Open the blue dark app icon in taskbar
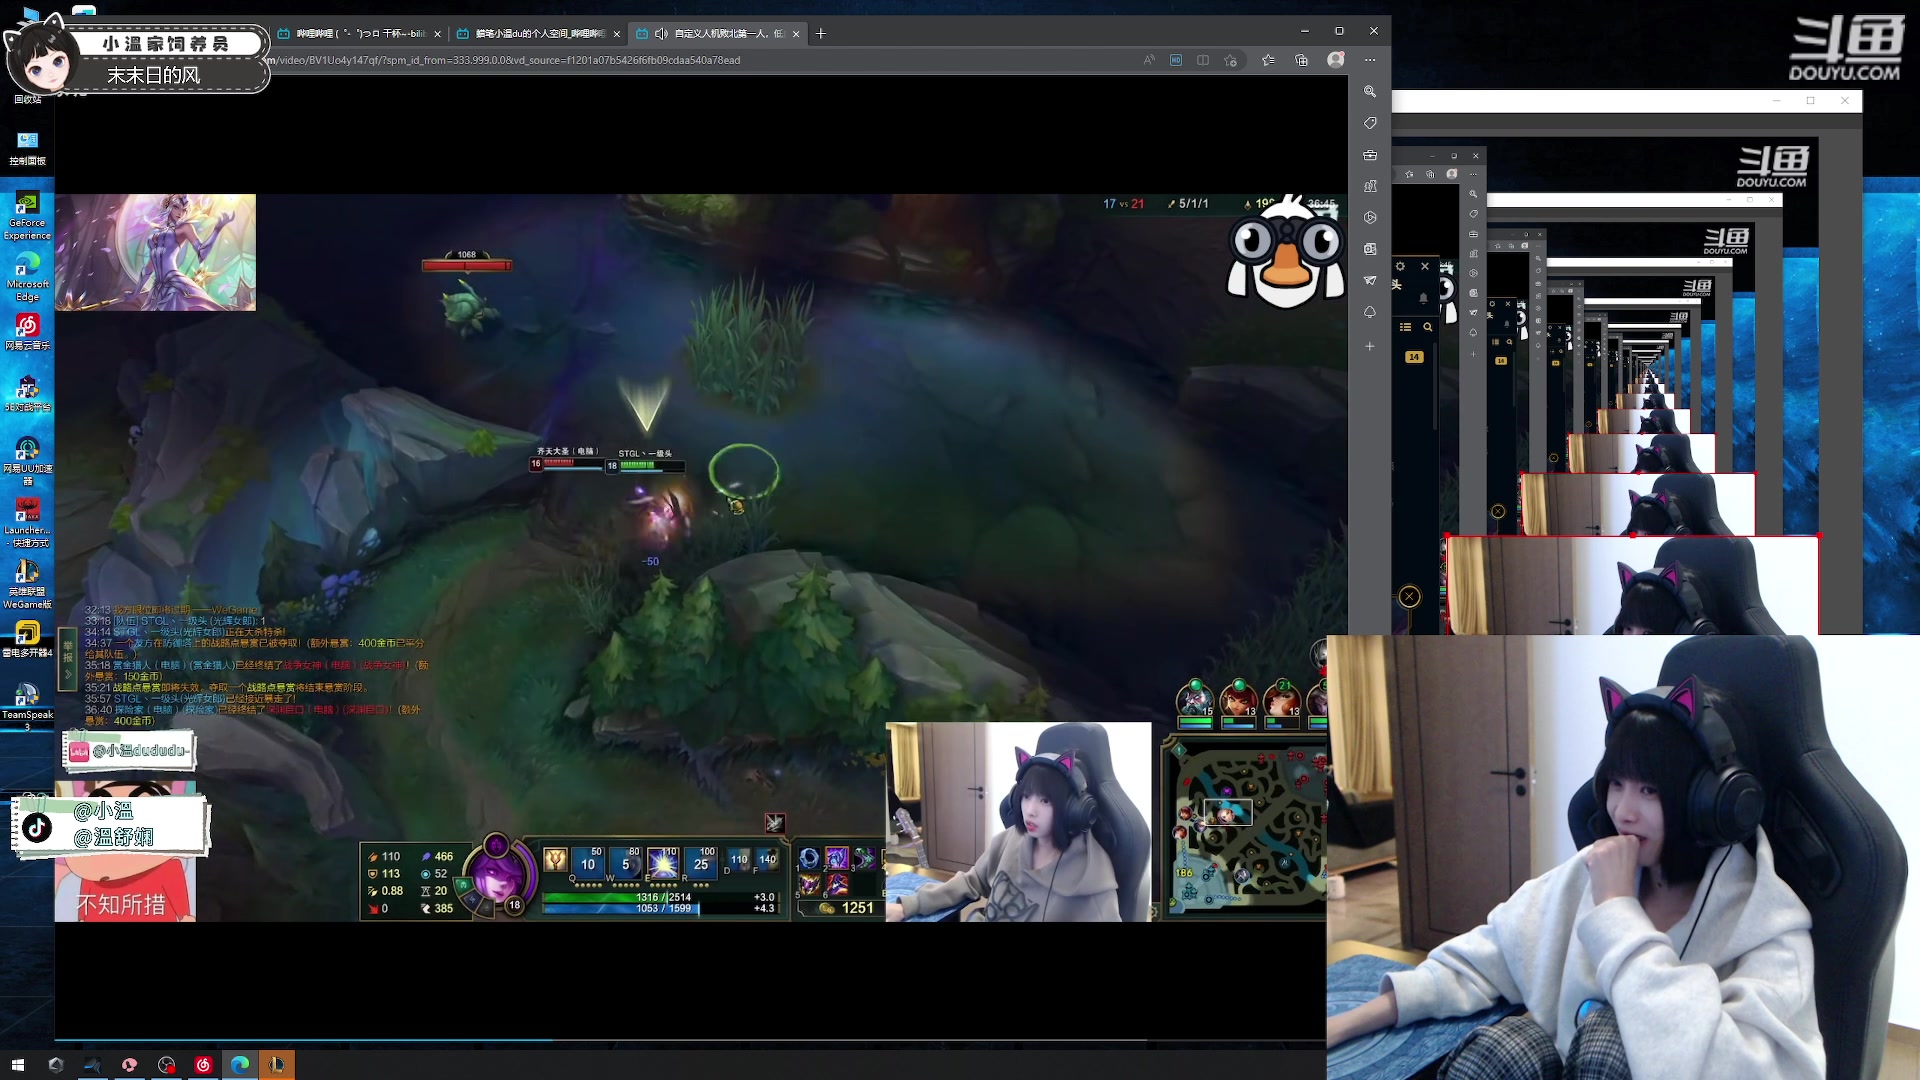This screenshot has width=1920, height=1080. tap(92, 1065)
